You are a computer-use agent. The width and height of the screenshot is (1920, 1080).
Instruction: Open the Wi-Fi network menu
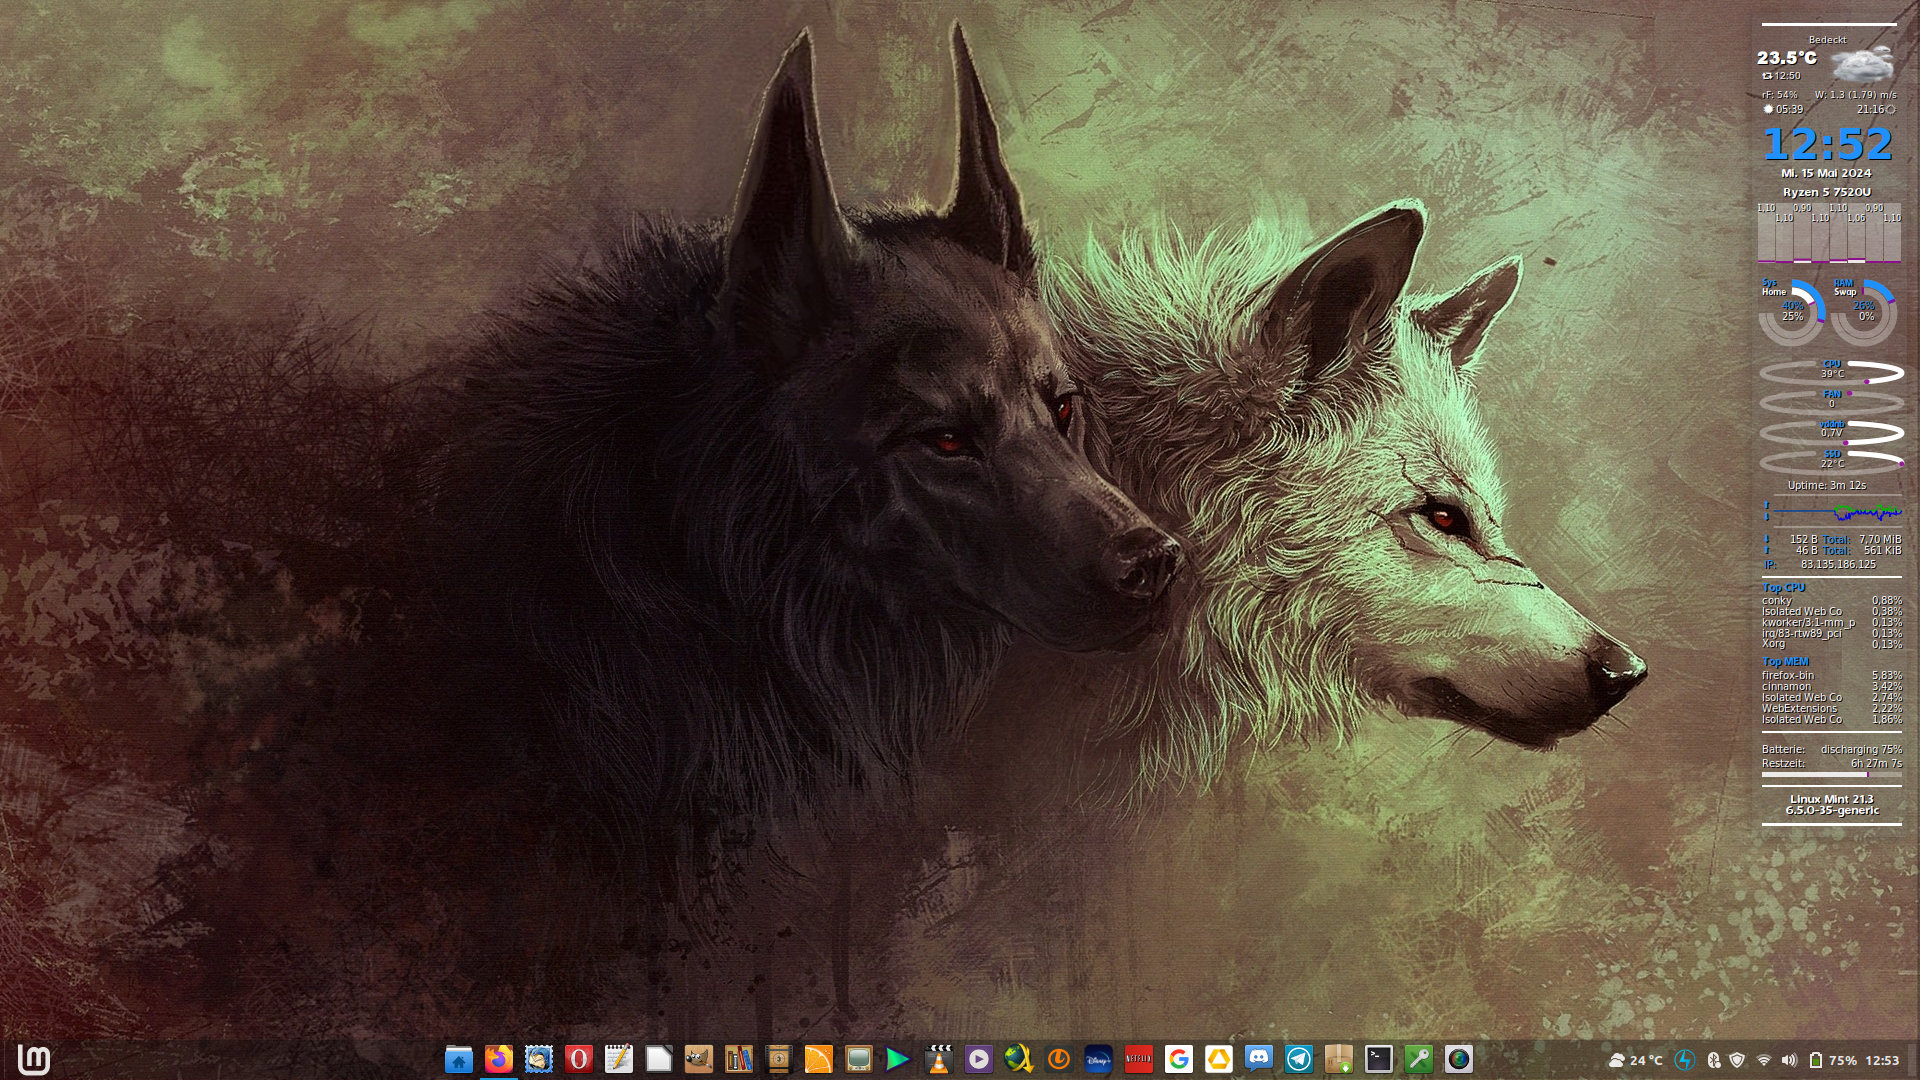point(1764,1060)
